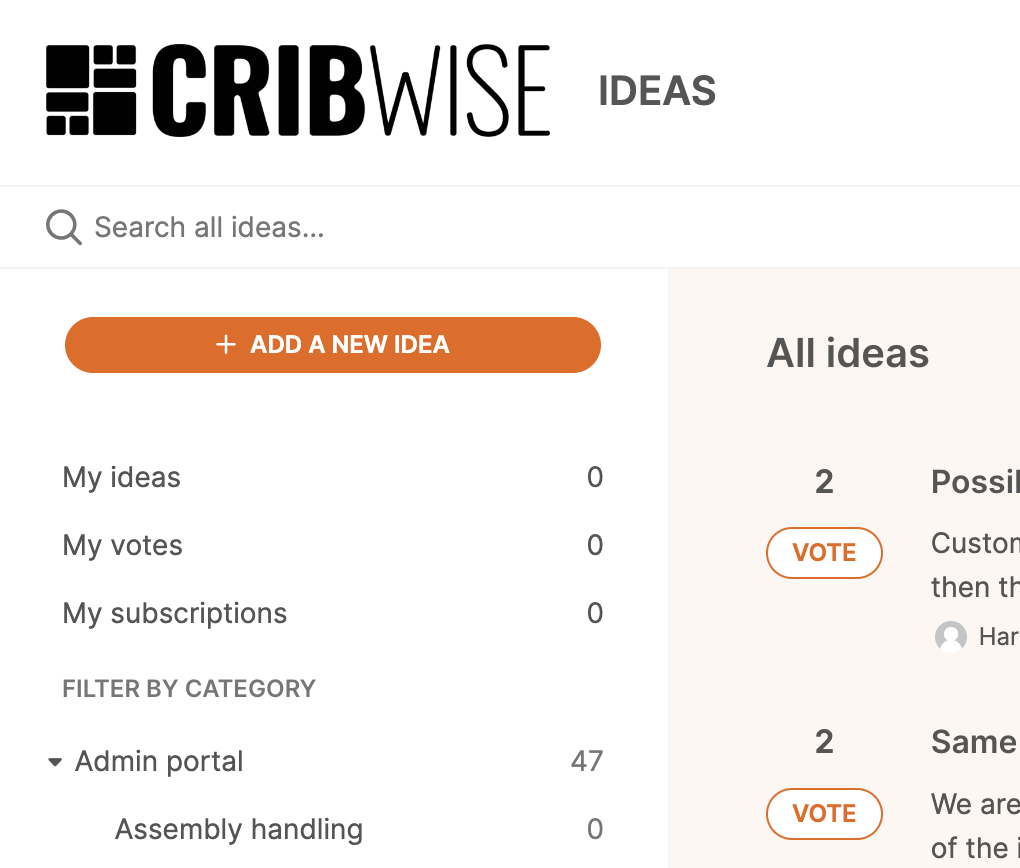Vote for the first idea

pyautogui.click(x=824, y=553)
